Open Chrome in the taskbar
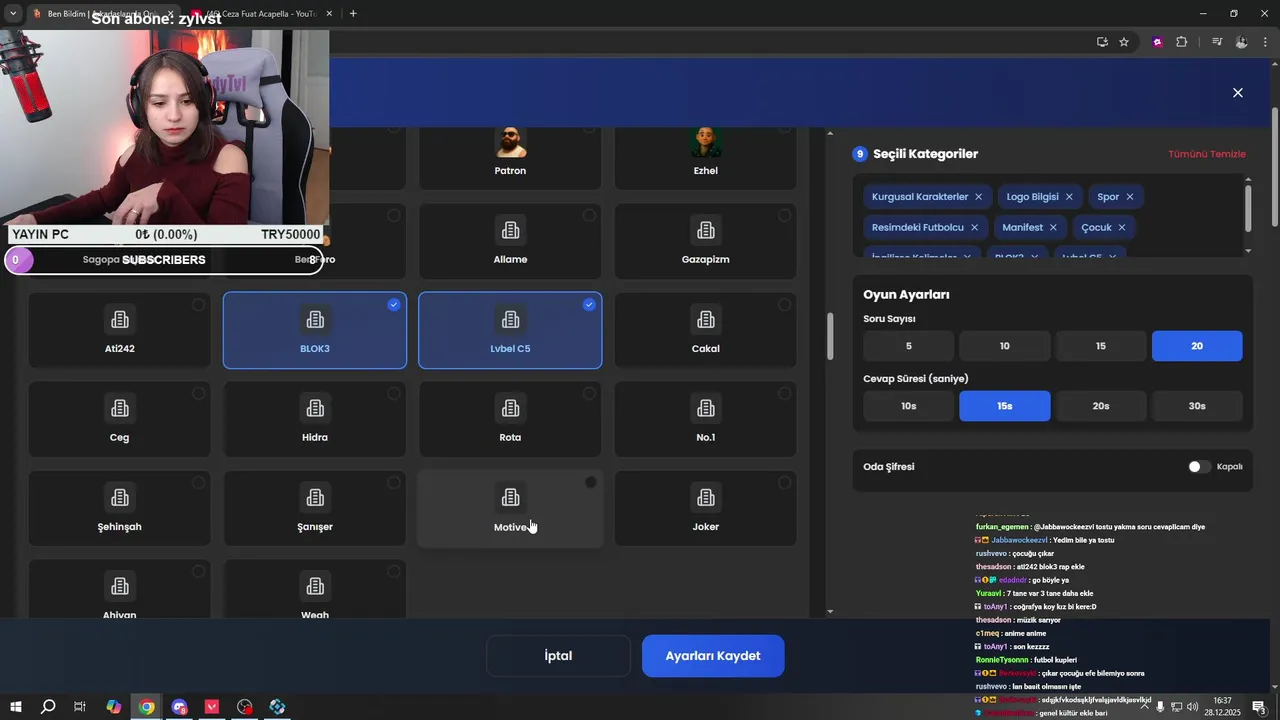 pyautogui.click(x=147, y=707)
